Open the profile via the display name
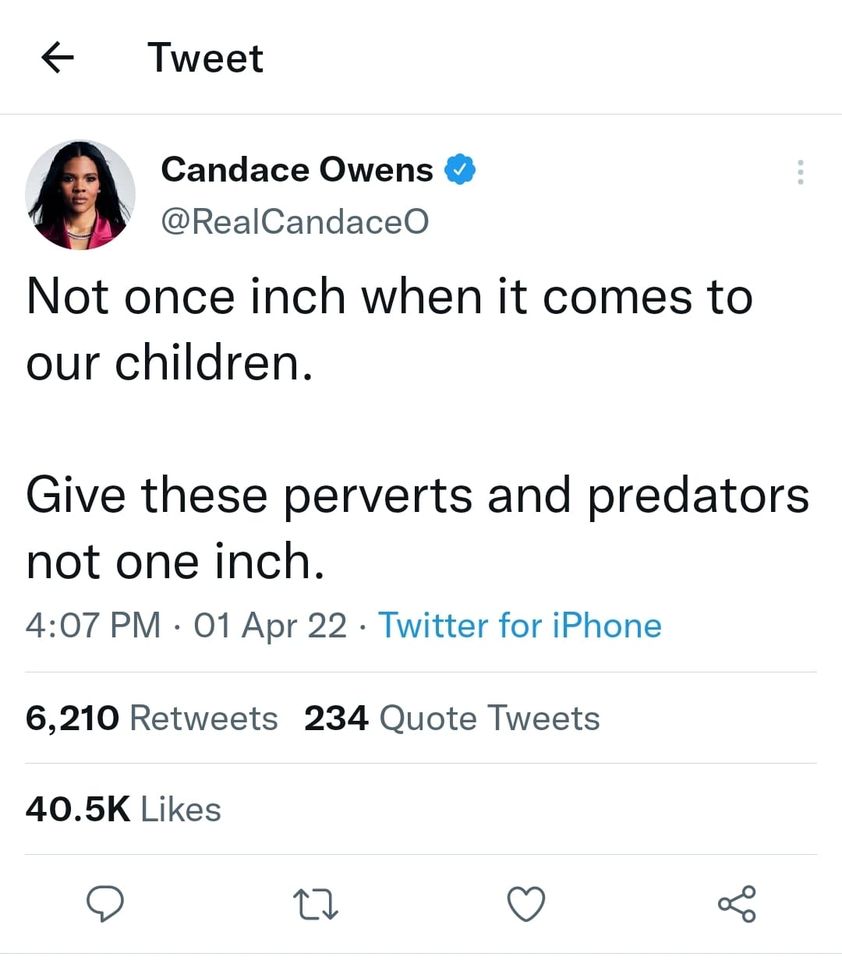Viewport: 842px width, 960px height. (x=297, y=170)
